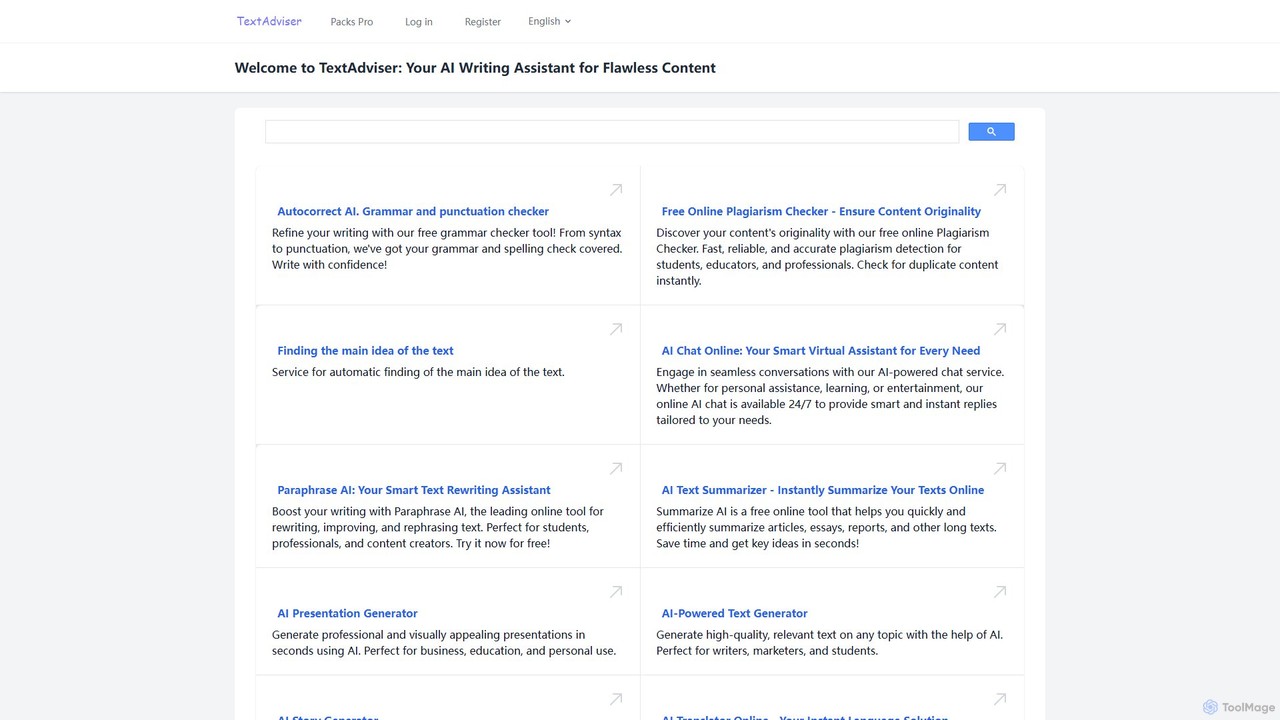Open AI Chat Online link

click(821, 351)
